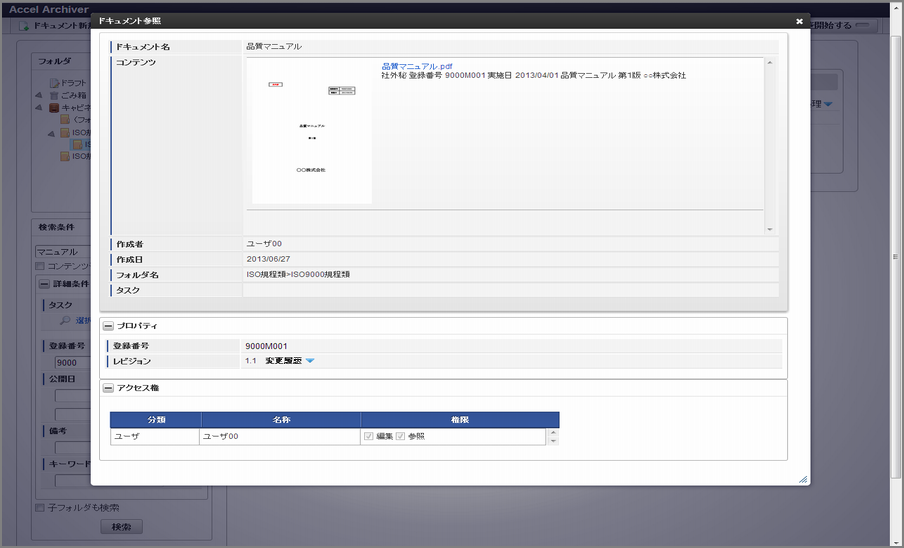Toggle the コンテンツ checkbox in search panel

click(x=40, y=266)
